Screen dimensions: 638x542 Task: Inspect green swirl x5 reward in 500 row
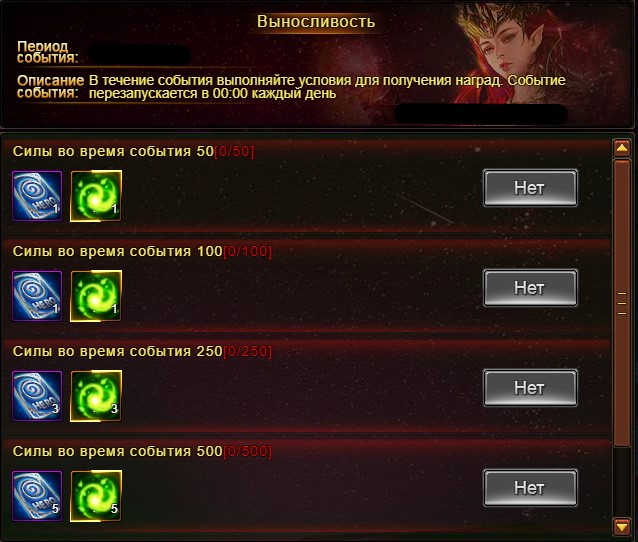click(96, 496)
